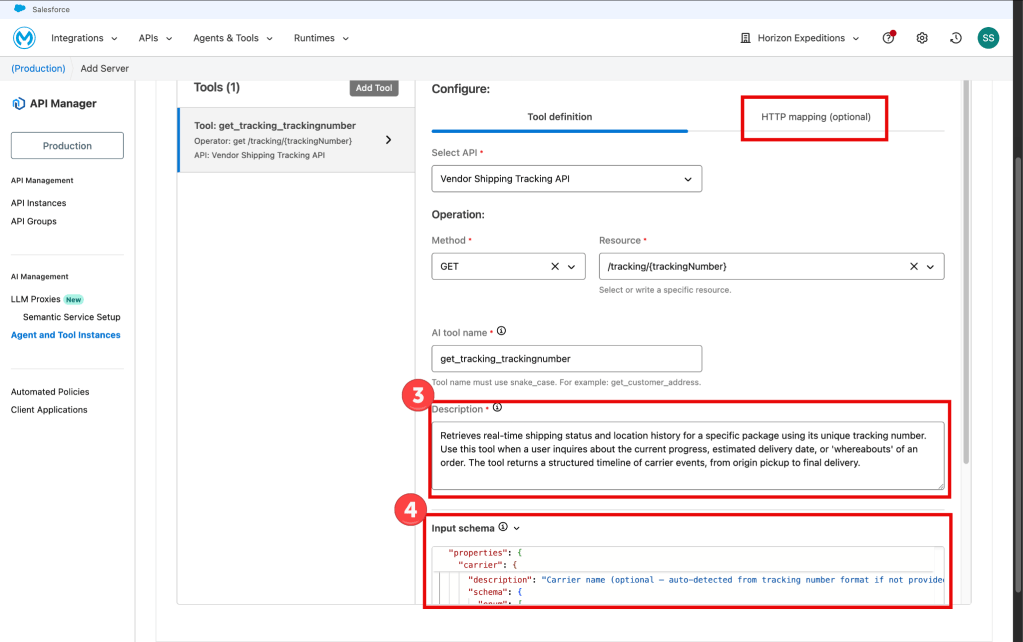This screenshot has height=642, width=1023.
Task: Click the Add Tool button
Action: coord(374,88)
